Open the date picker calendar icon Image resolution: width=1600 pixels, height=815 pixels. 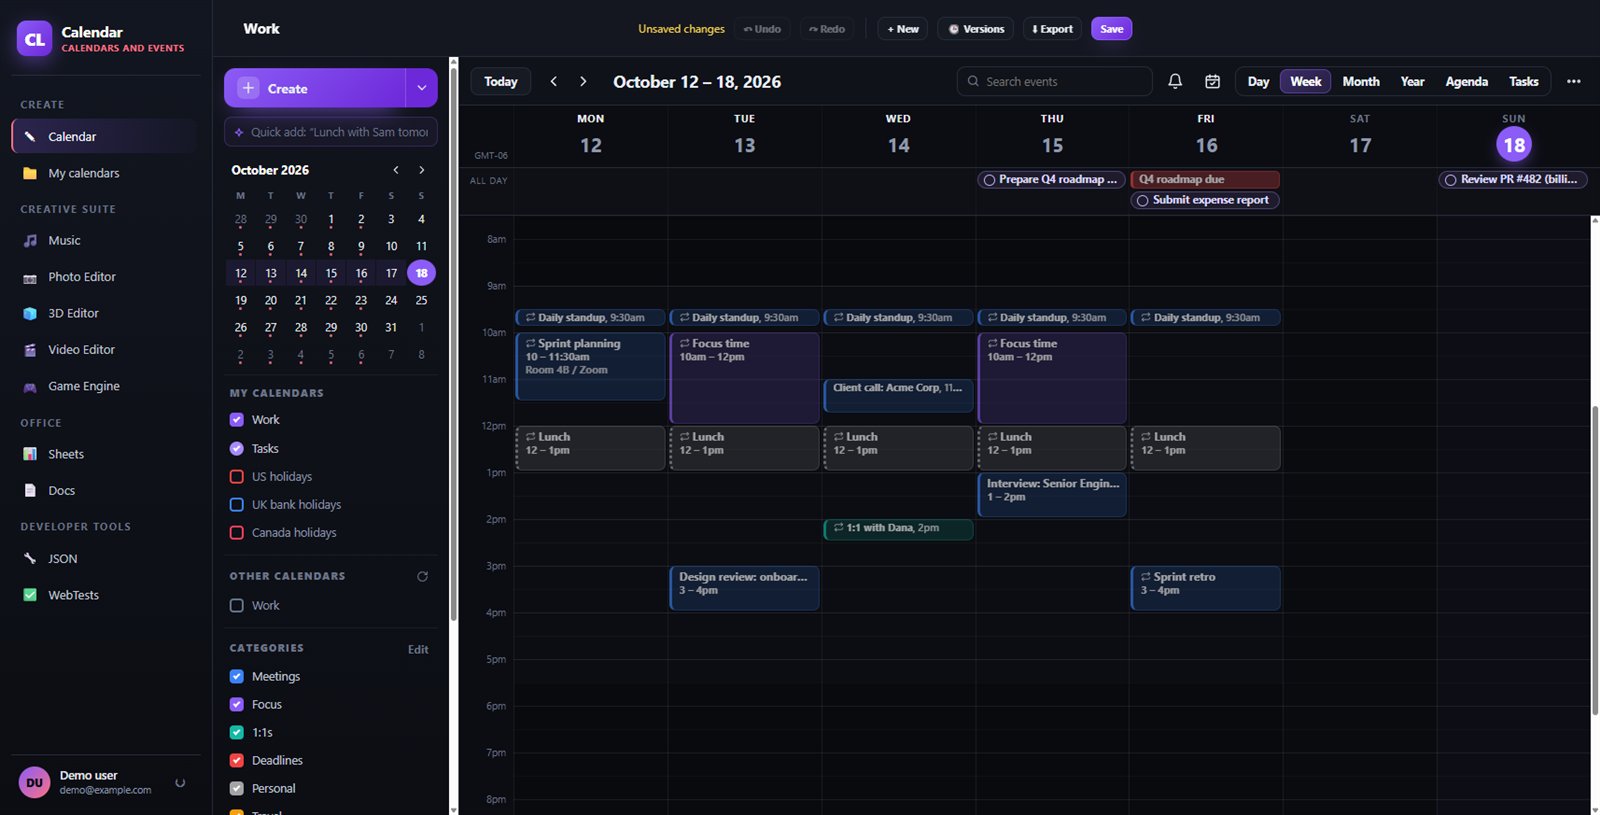1212,81
